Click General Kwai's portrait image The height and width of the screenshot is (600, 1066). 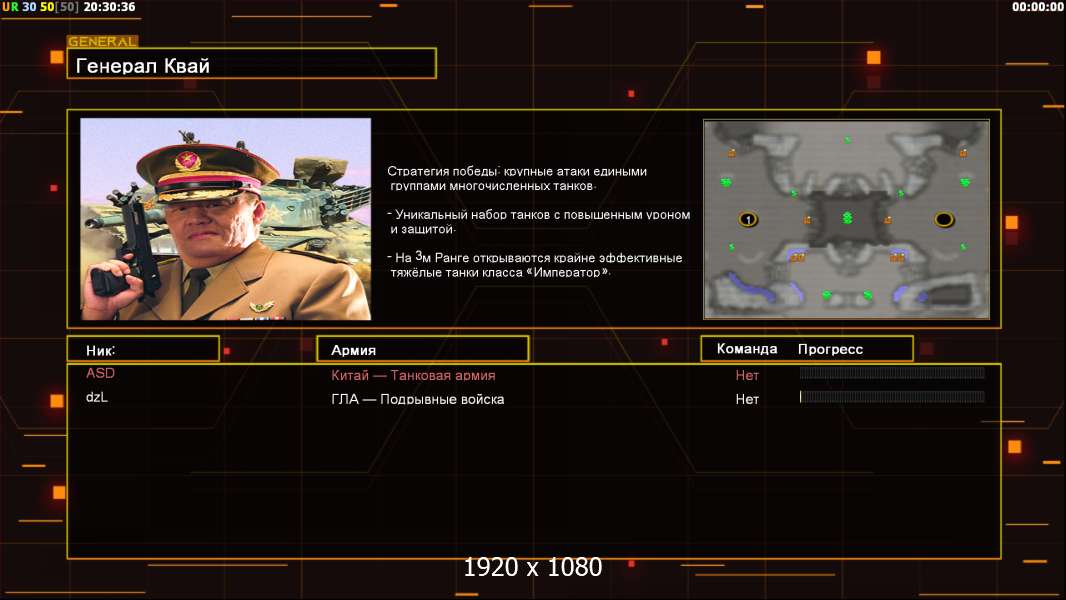pyautogui.click(x=226, y=219)
